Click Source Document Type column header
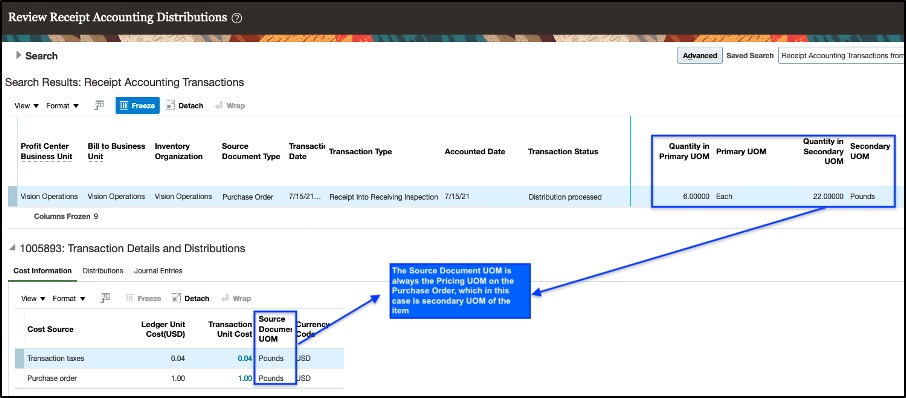 (251, 151)
